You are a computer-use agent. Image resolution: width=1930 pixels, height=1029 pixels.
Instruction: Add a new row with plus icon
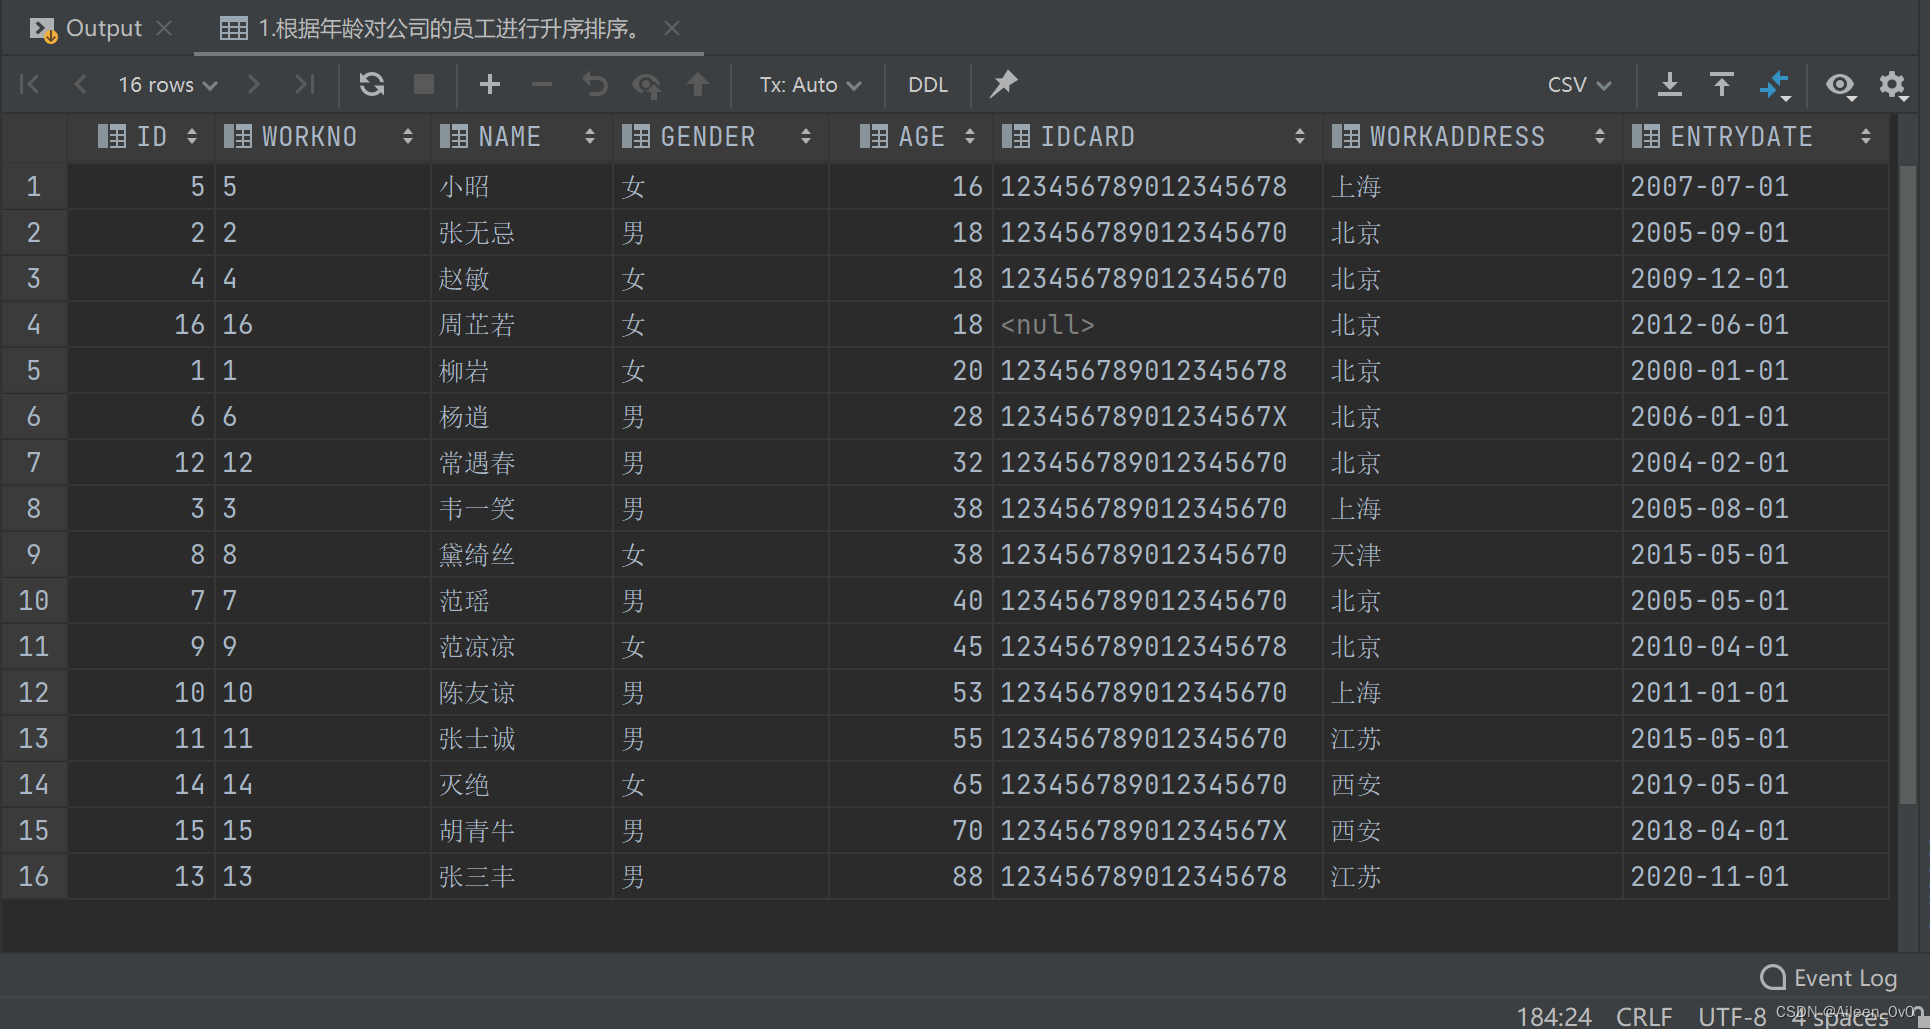point(490,85)
